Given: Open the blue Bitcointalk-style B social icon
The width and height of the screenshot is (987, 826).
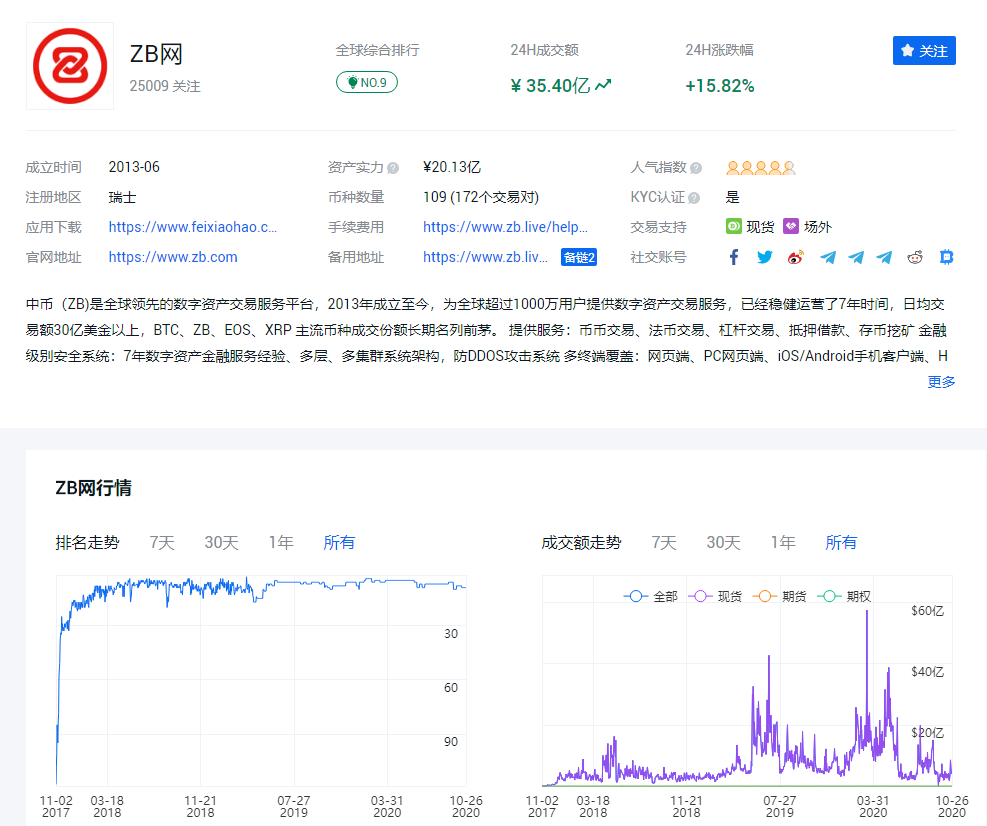Looking at the screenshot, I should 946,257.
